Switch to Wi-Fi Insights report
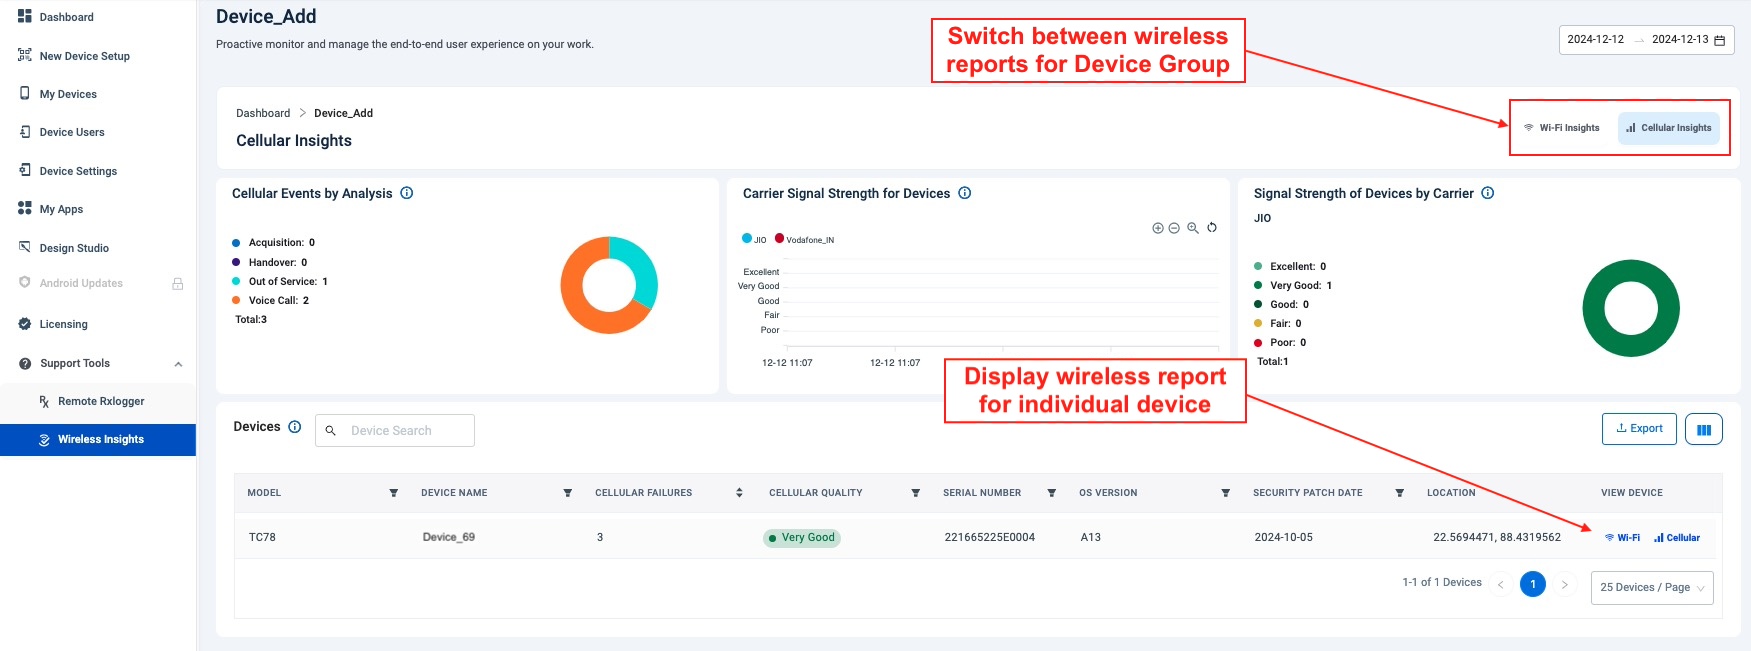The image size is (1751, 651). coord(1561,128)
